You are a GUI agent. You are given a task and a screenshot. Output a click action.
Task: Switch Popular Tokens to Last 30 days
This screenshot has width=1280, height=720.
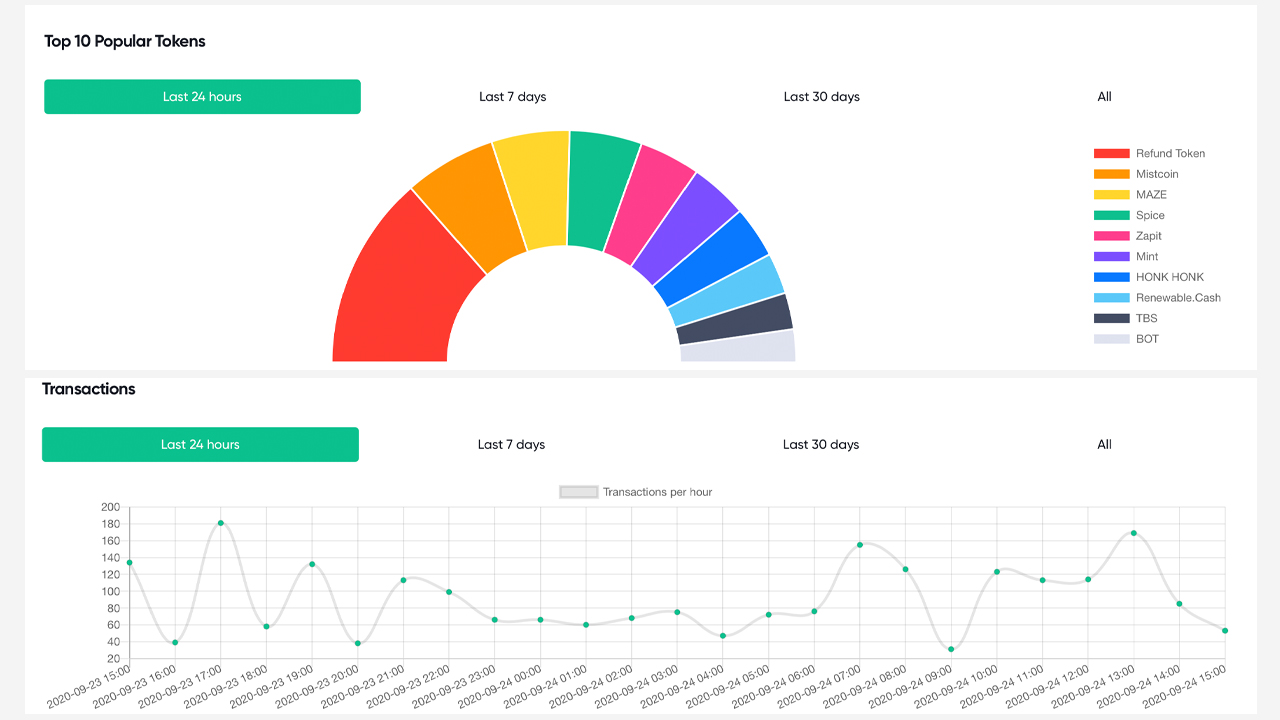(822, 97)
